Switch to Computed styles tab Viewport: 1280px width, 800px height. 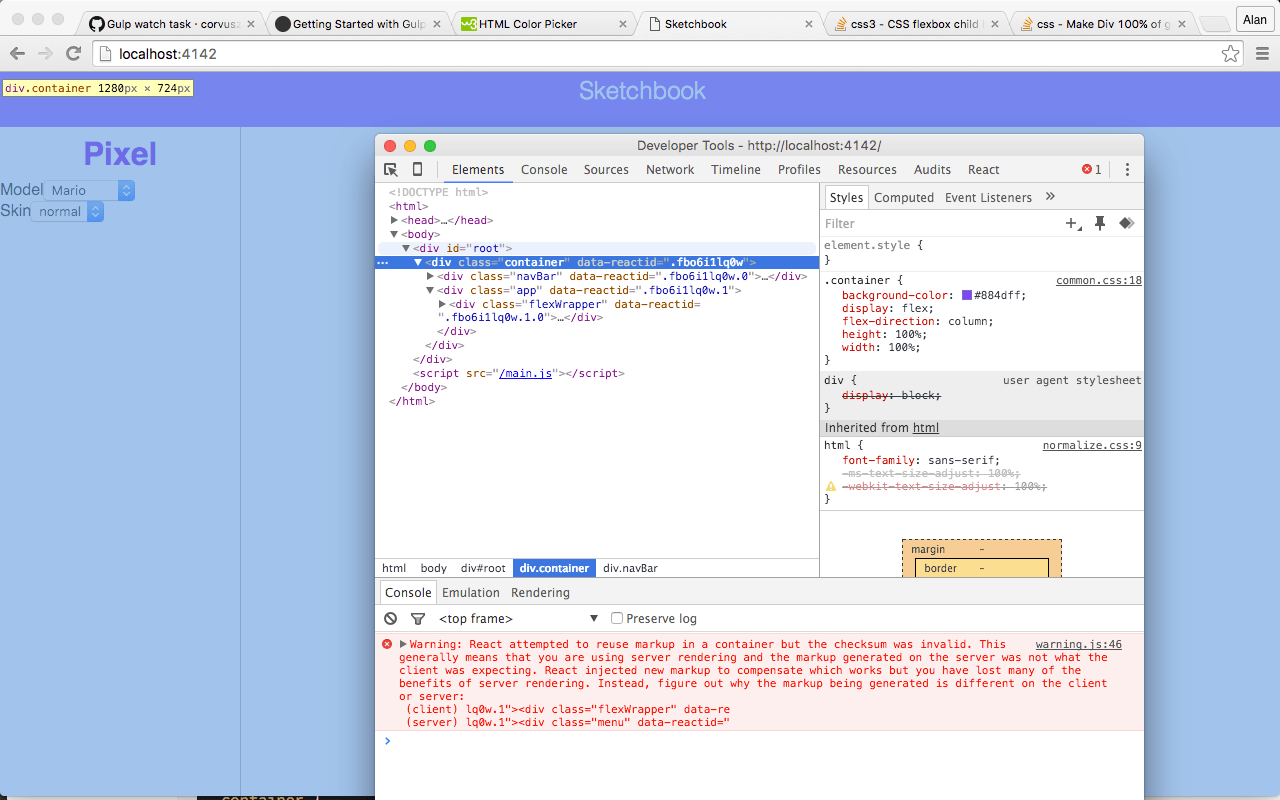tap(904, 197)
